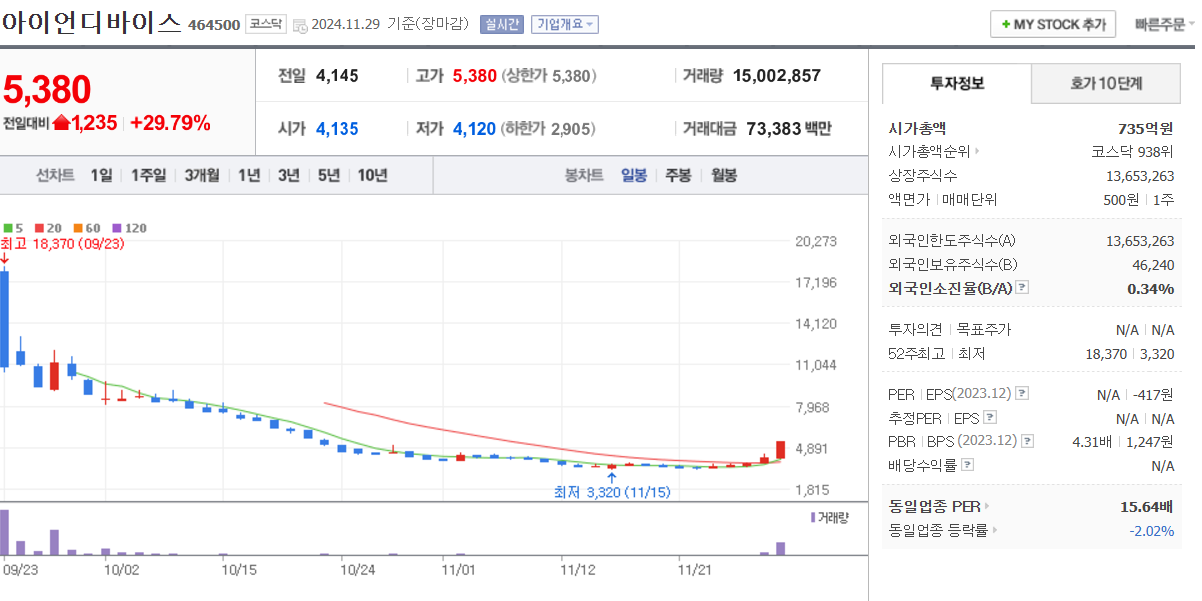Image resolution: width=1202 pixels, height=601 pixels.
Task: Click the 전일 price 4,145
Action: click(x=337, y=75)
